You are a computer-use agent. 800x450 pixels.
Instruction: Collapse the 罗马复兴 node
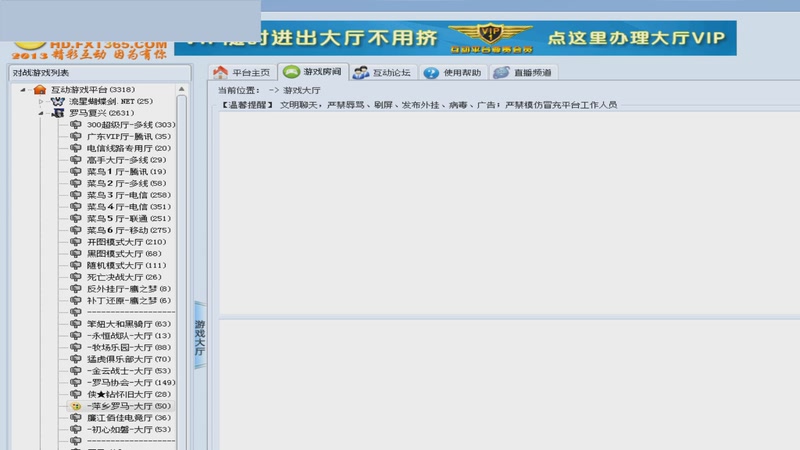(41, 113)
